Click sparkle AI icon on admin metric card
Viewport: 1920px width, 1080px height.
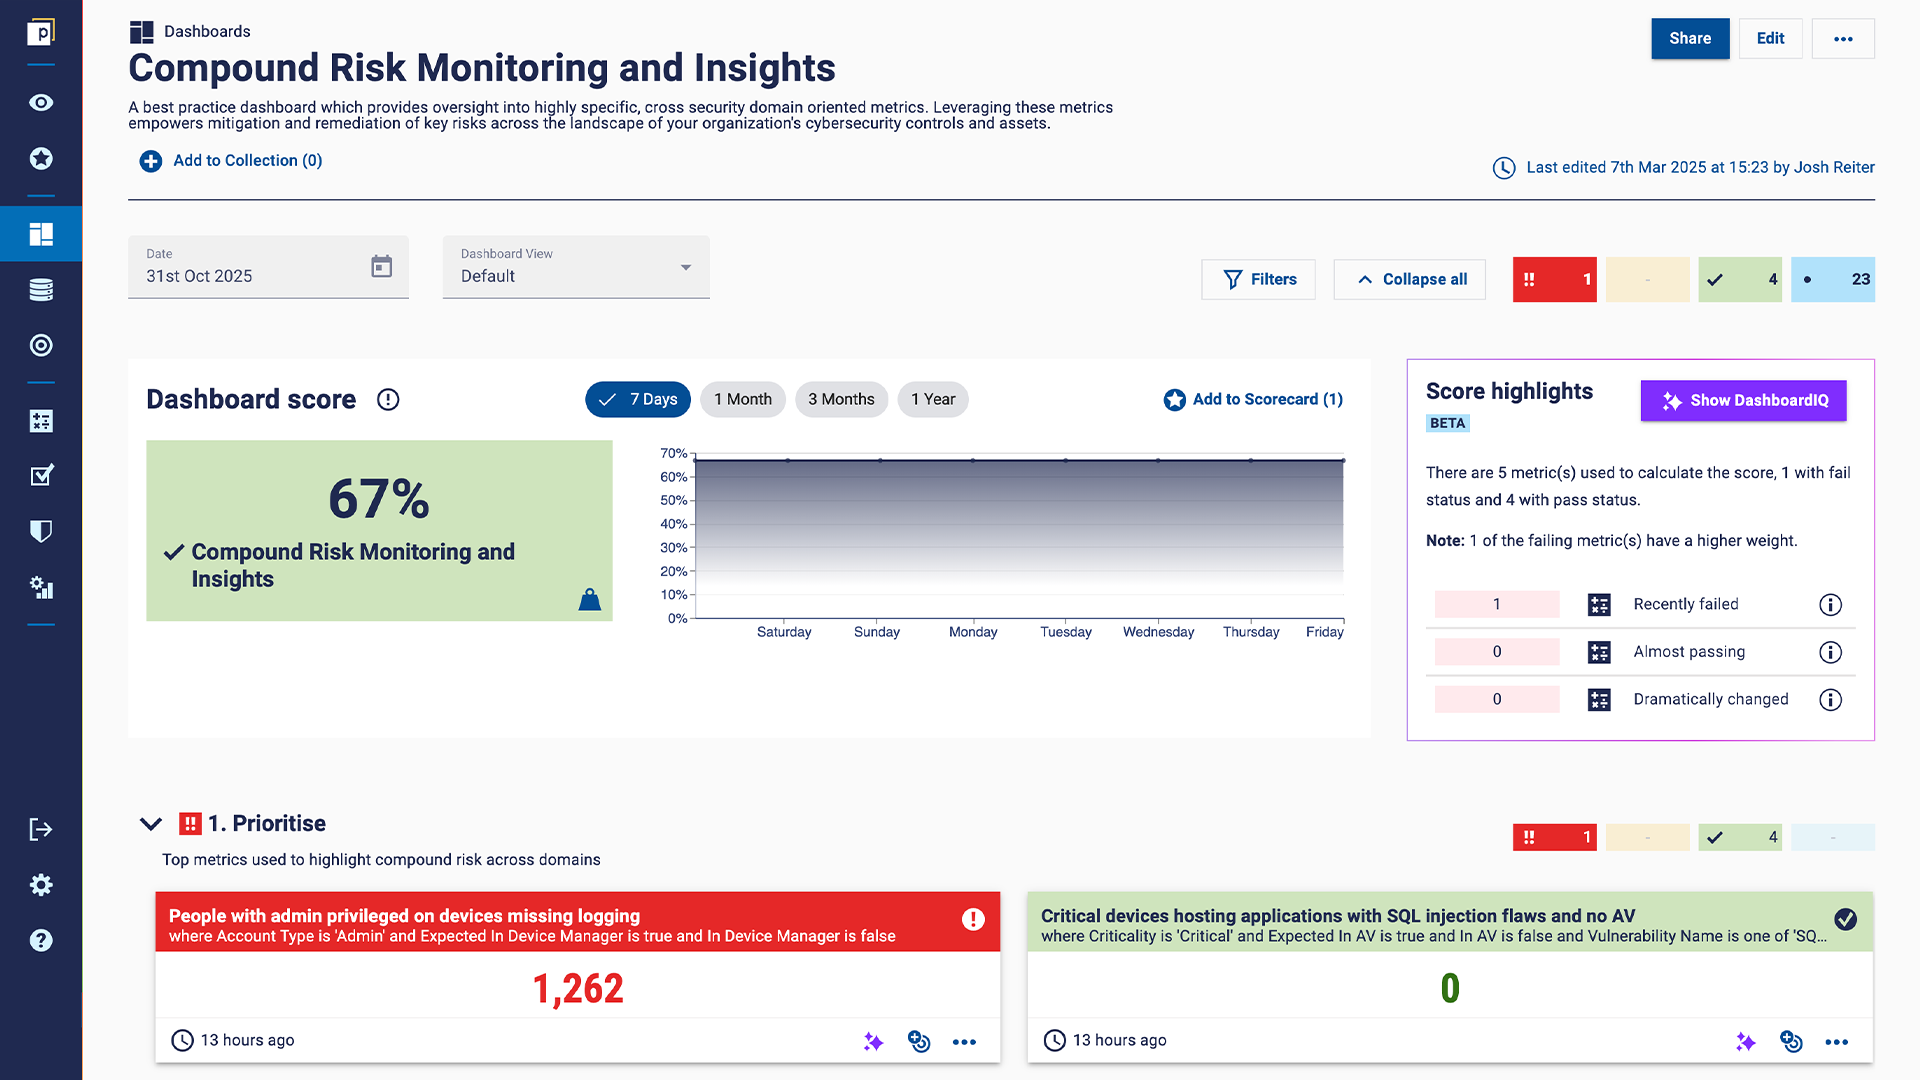tap(873, 1041)
